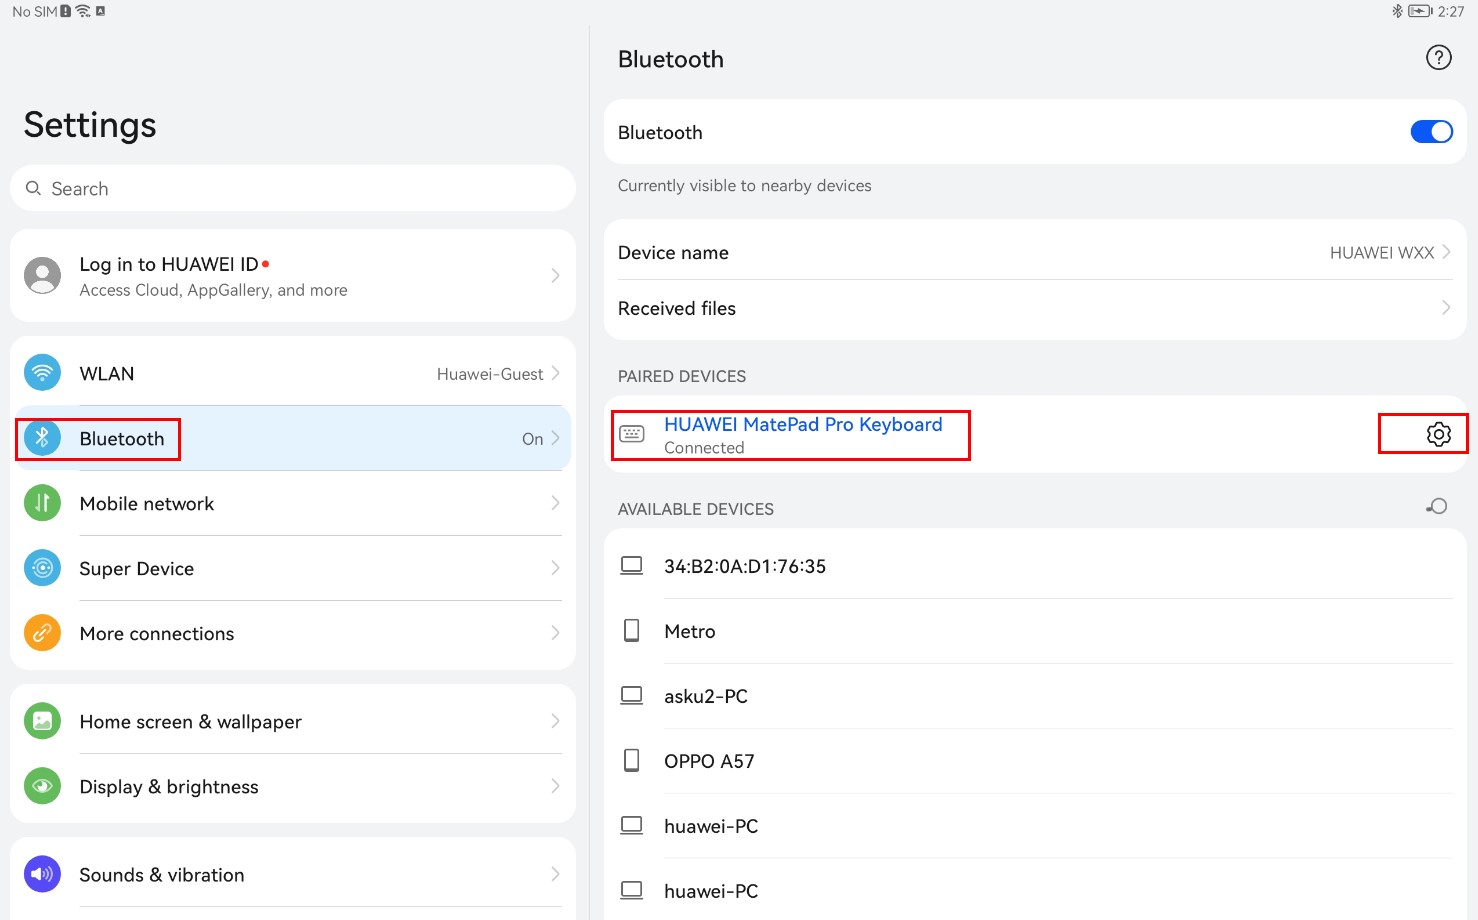The image size is (1478, 920).
Task: Click Bluetooth icon in status bar
Action: tap(1397, 11)
